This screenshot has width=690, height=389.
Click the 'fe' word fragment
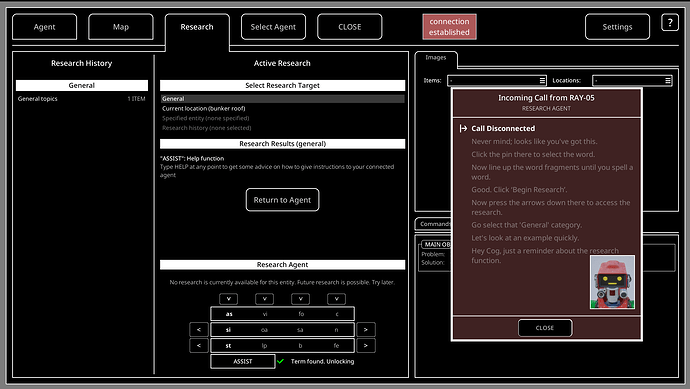pyautogui.click(x=336, y=345)
